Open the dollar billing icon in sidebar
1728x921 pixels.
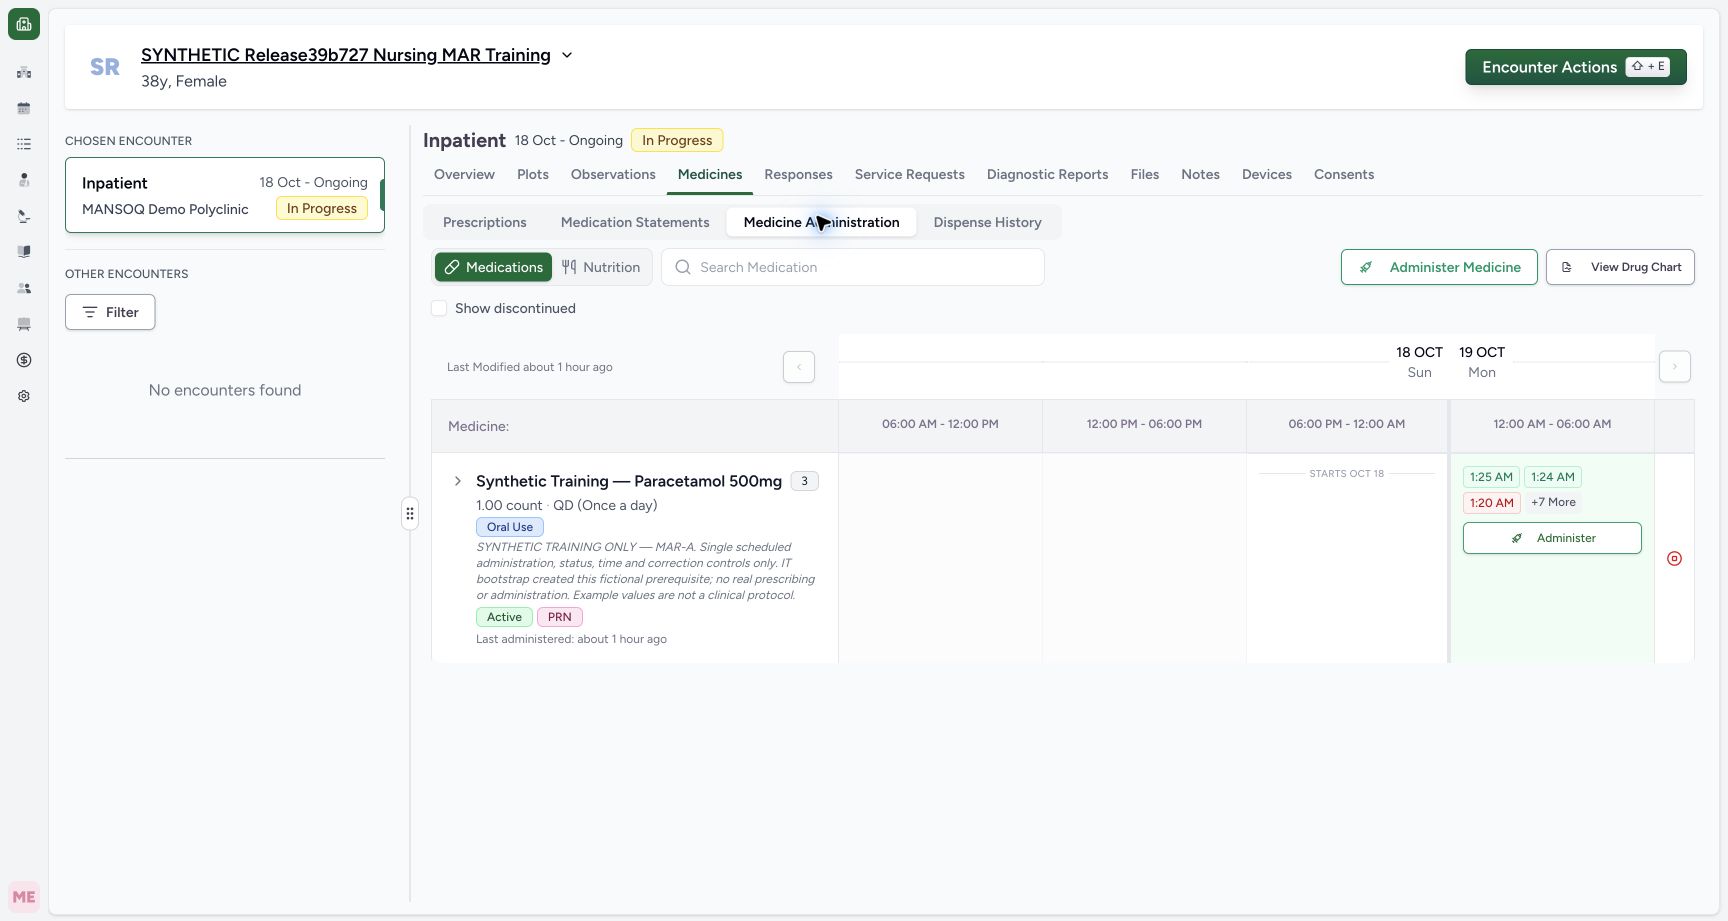24,360
